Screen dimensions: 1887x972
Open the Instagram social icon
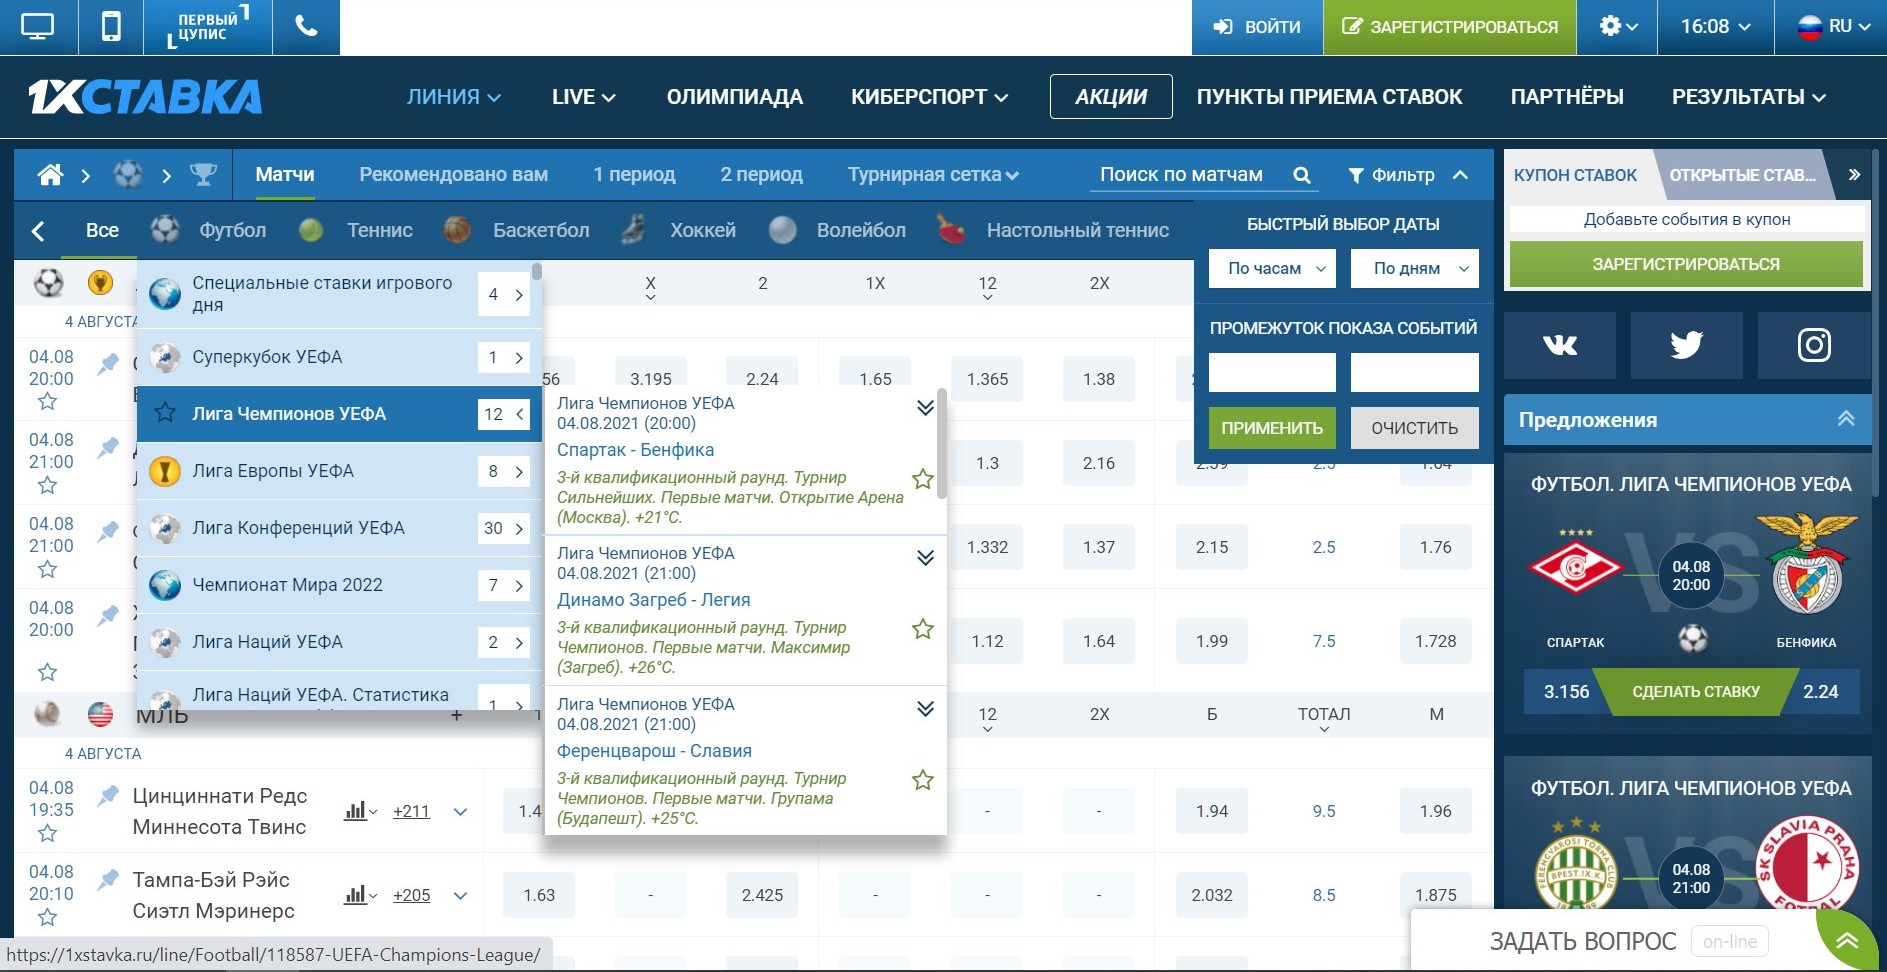click(1814, 345)
